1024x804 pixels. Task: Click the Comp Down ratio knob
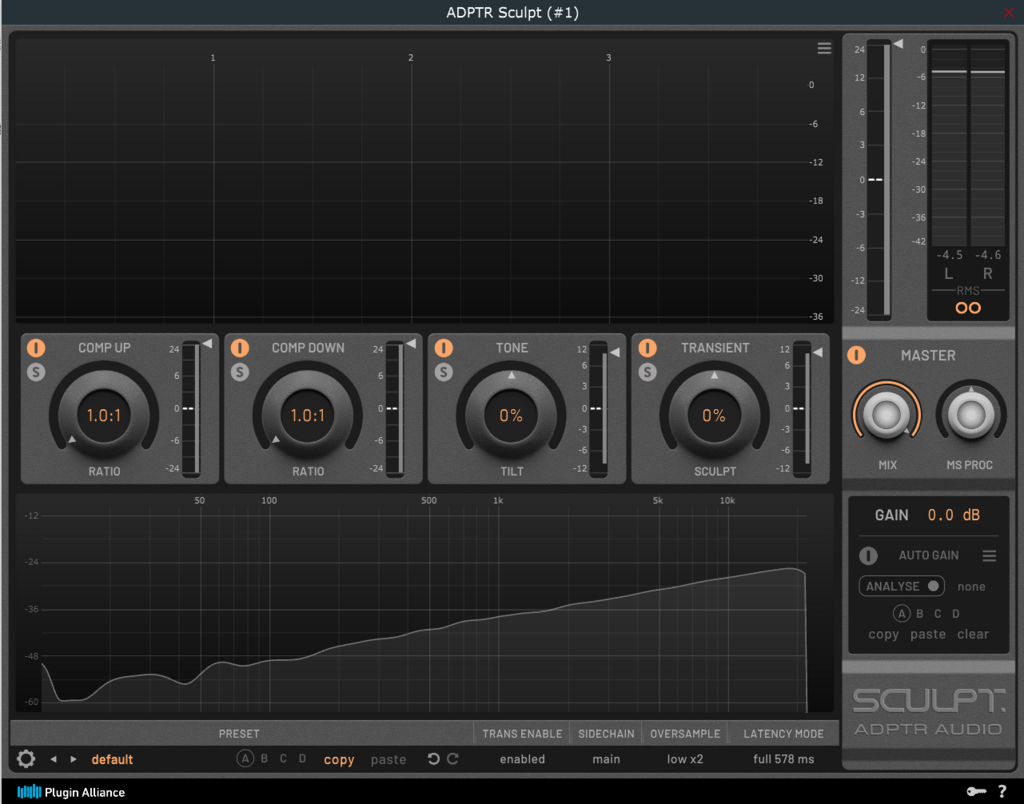308,415
